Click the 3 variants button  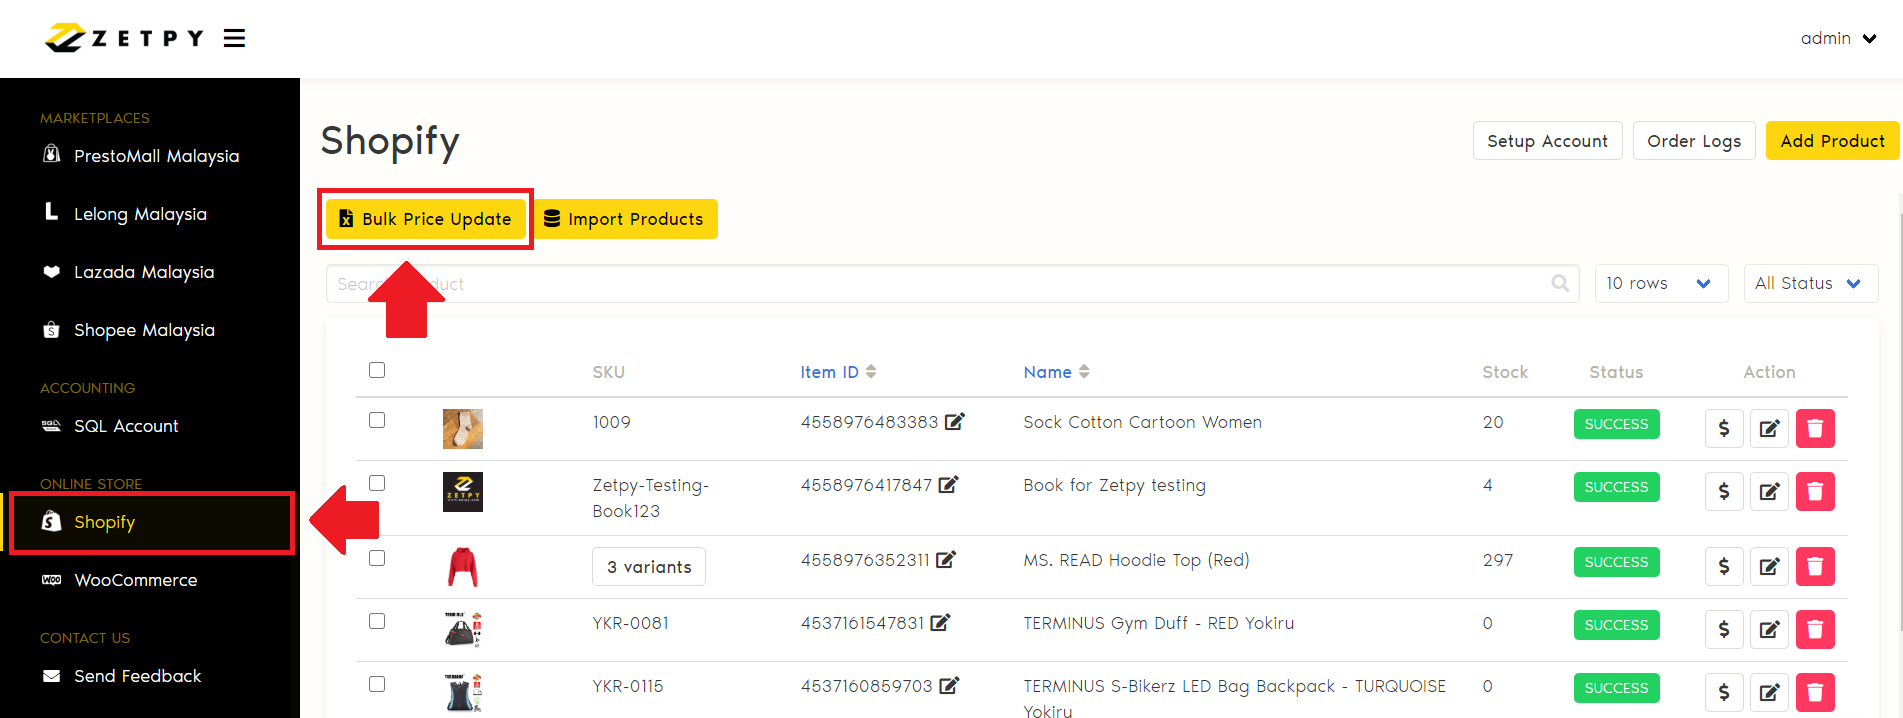click(649, 567)
